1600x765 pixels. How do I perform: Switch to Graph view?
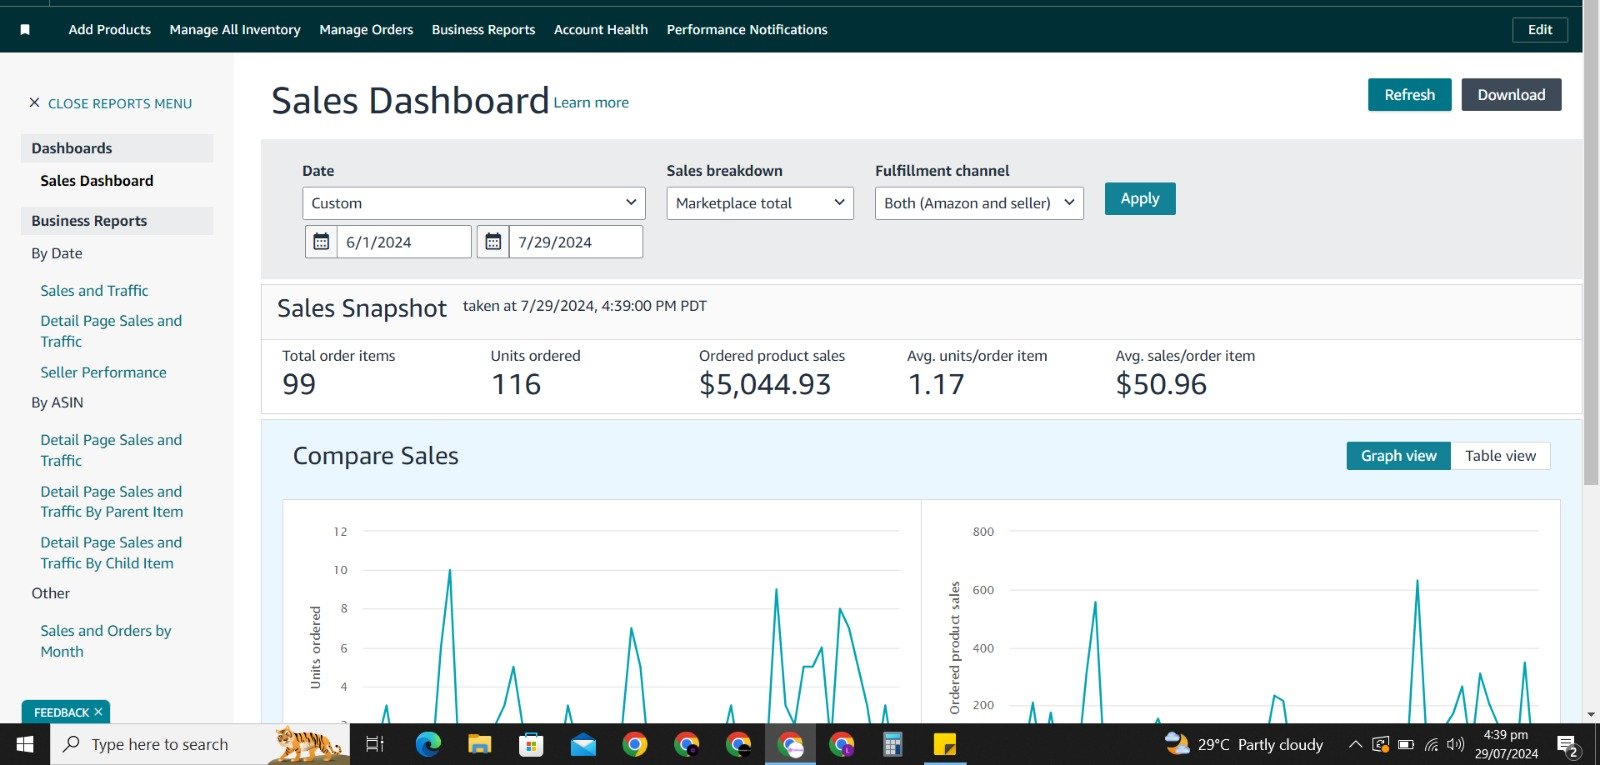point(1398,456)
